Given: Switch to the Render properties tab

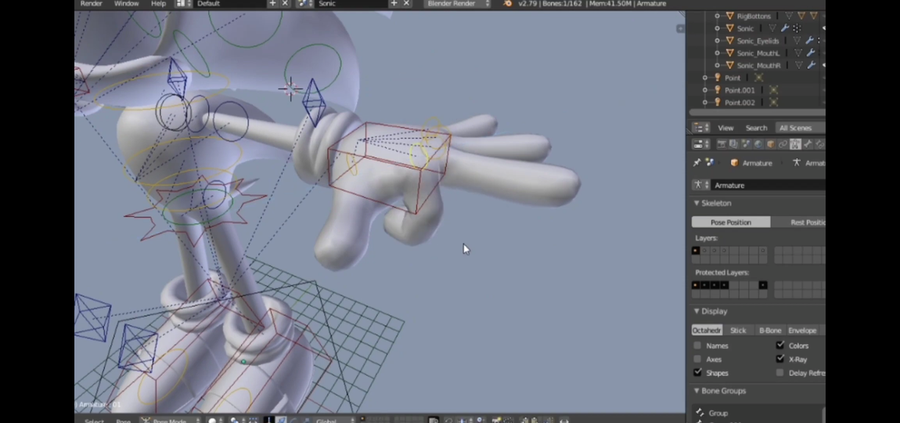Looking at the screenshot, I should click(x=721, y=145).
